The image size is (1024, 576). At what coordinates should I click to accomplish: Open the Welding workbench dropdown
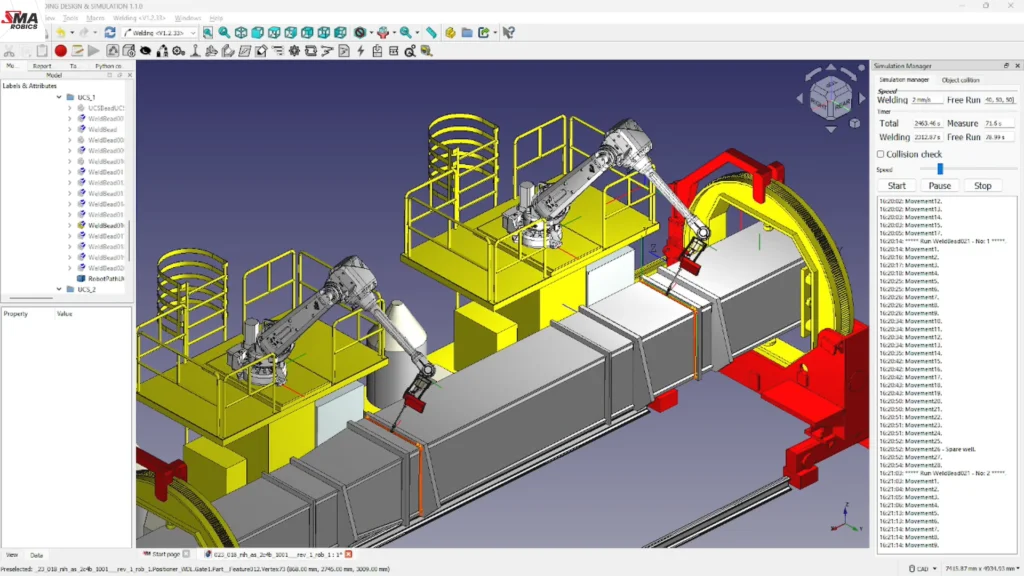pyautogui.click(x=159, y=33)
